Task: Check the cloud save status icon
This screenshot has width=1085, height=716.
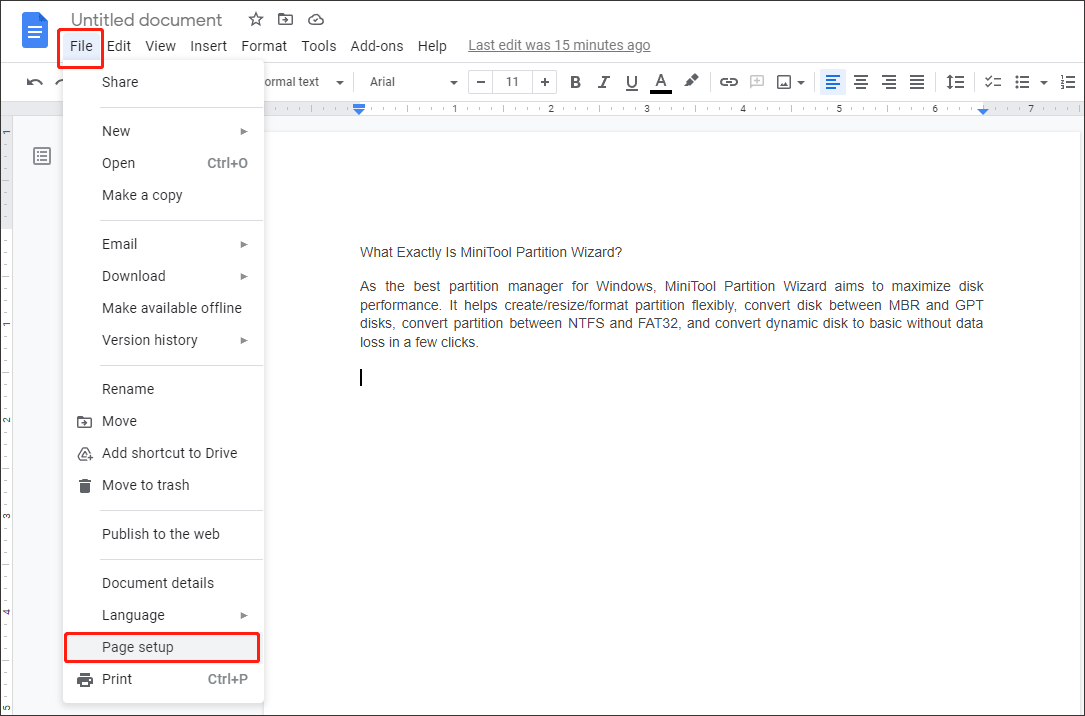Action: click(316, 19)
